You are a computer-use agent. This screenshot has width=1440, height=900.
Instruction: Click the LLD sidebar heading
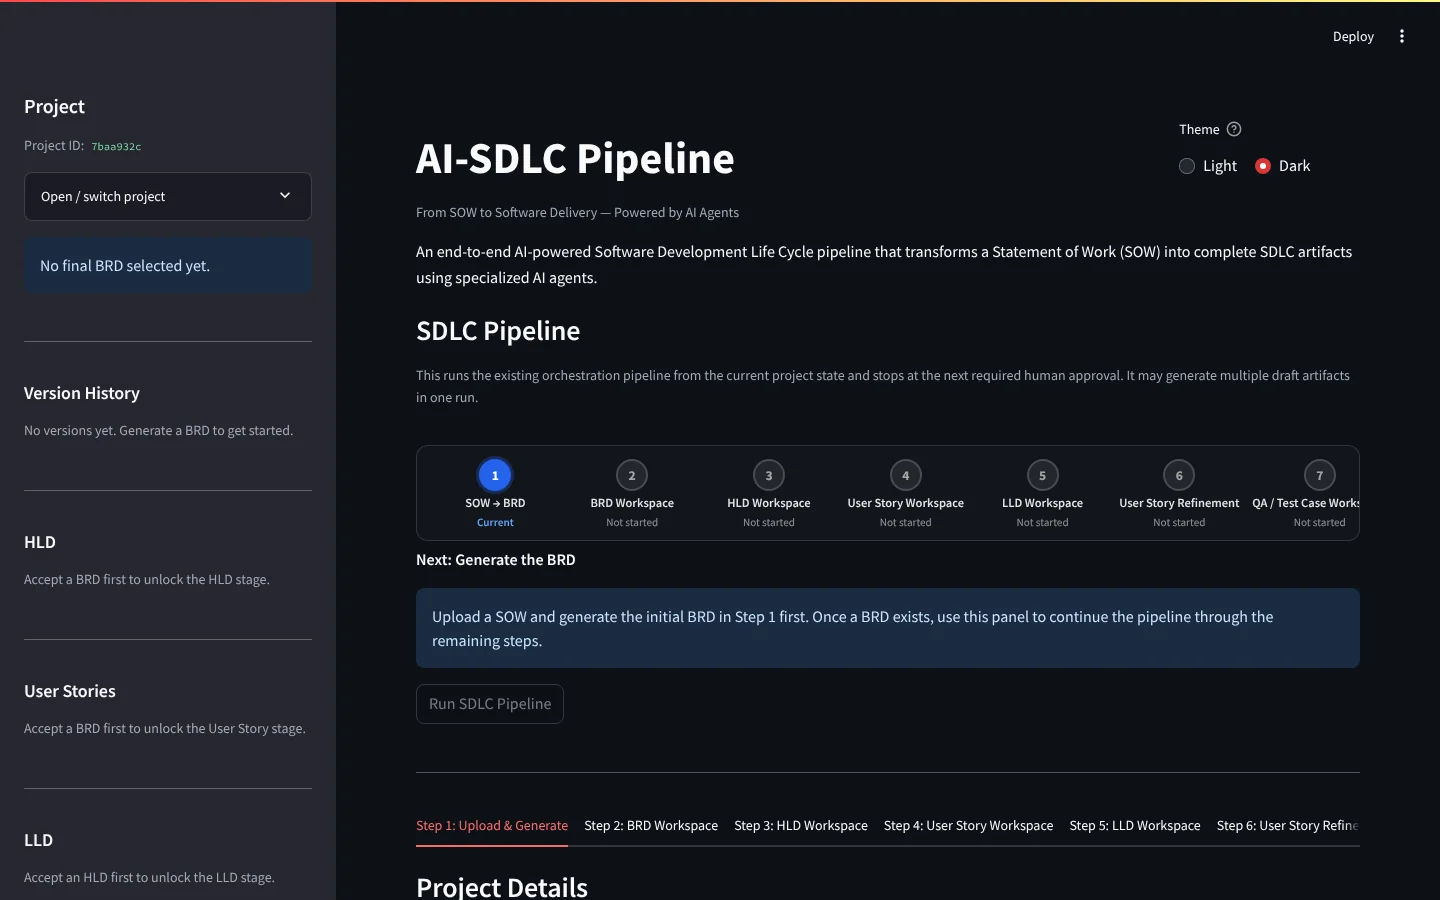[38, 840]
